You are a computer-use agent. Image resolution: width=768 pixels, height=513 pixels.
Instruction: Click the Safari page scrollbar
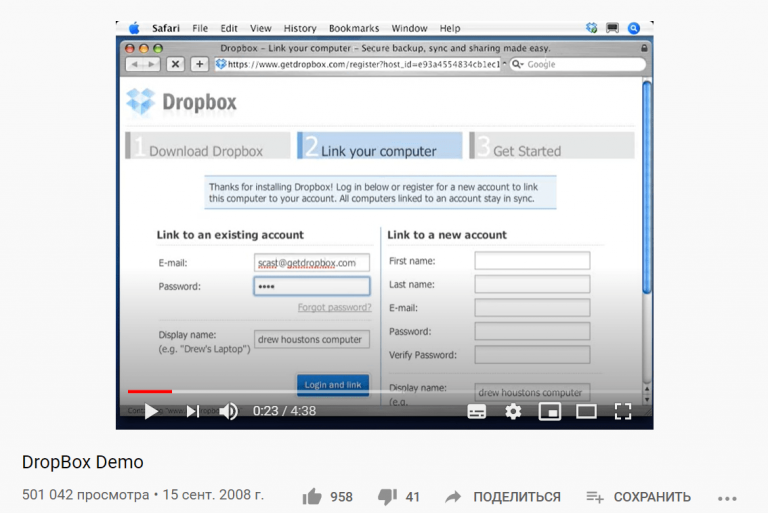click(647, 188)
